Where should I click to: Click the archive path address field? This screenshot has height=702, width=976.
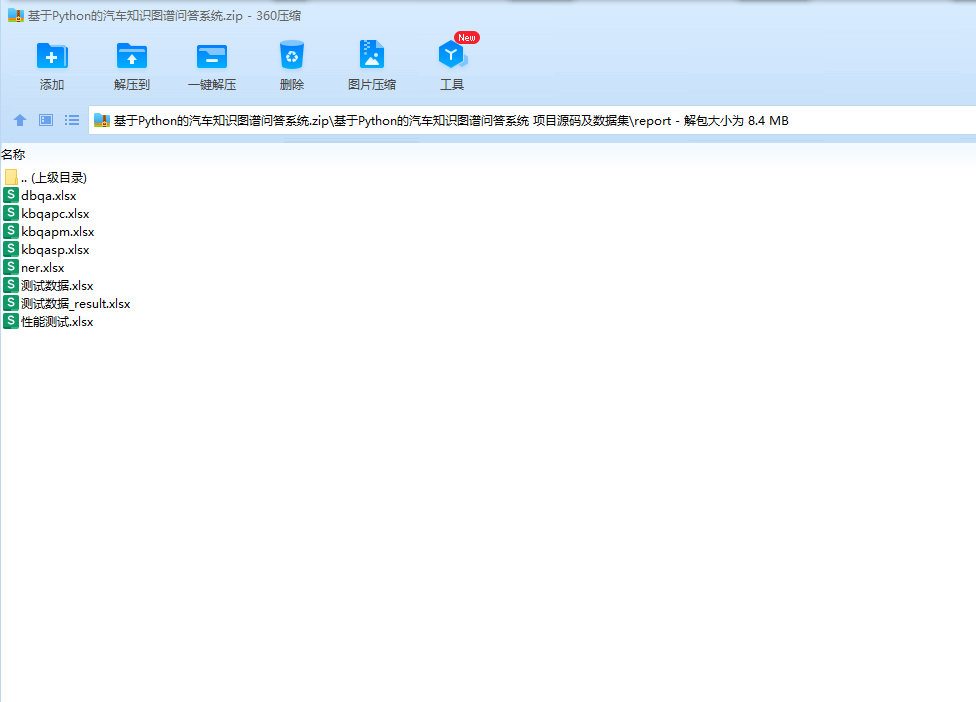(x=532, y=121)
